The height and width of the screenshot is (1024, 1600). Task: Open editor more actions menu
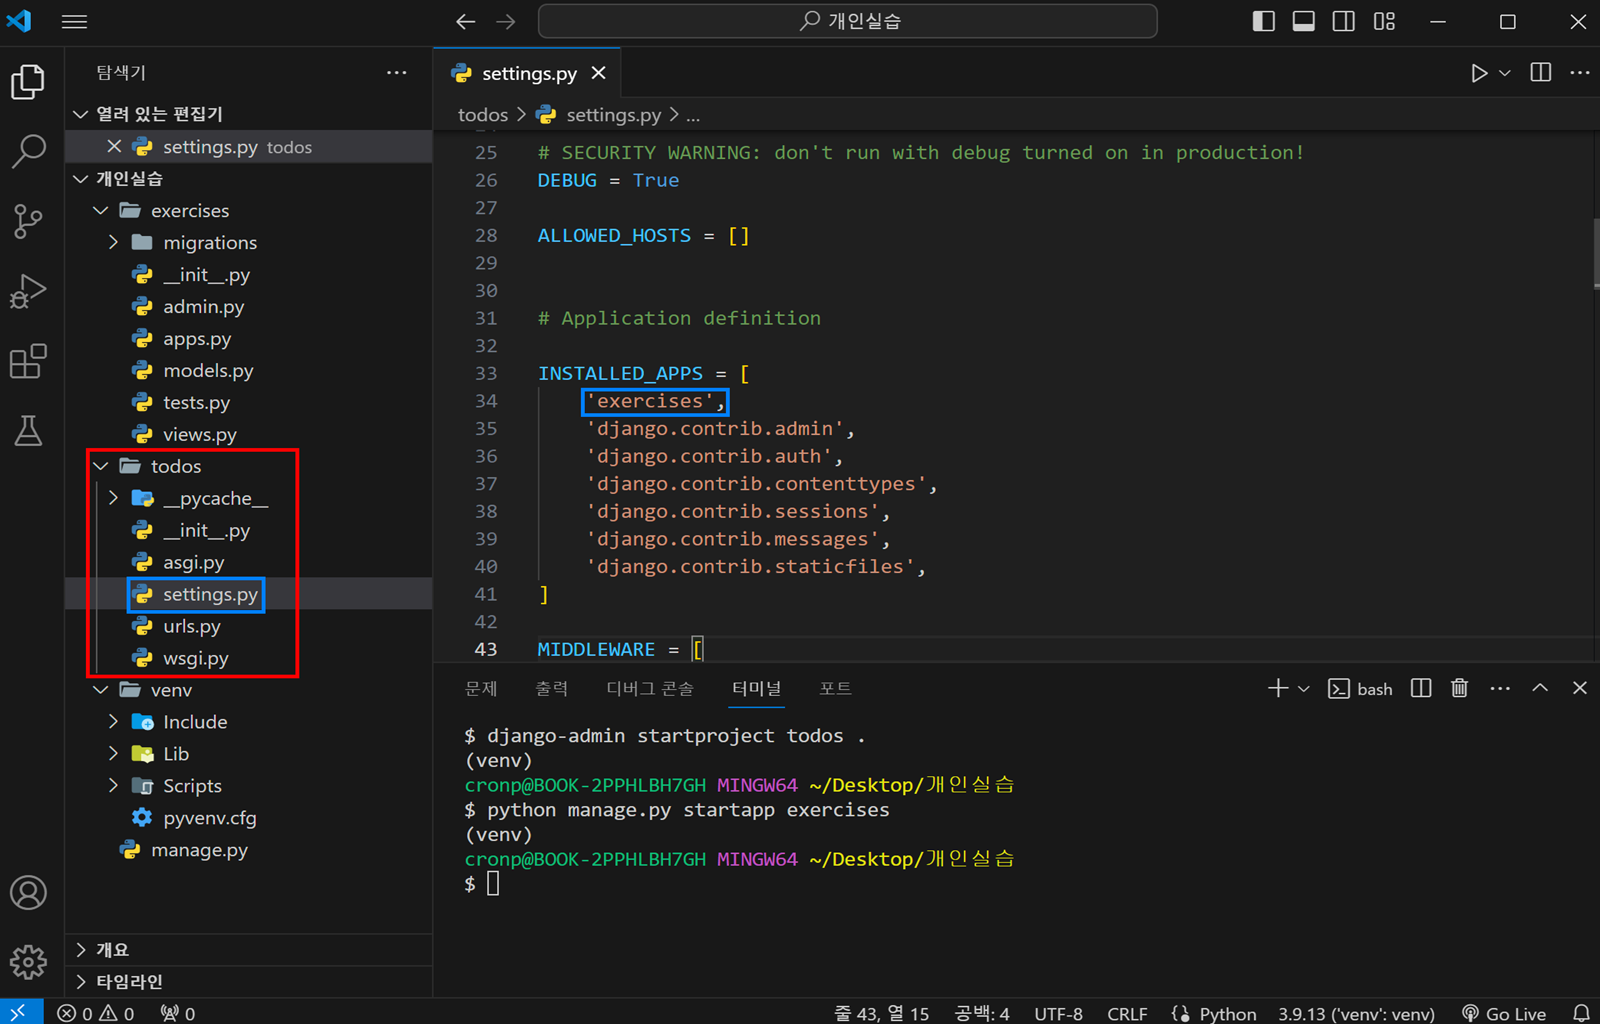tap(1580, 73)
